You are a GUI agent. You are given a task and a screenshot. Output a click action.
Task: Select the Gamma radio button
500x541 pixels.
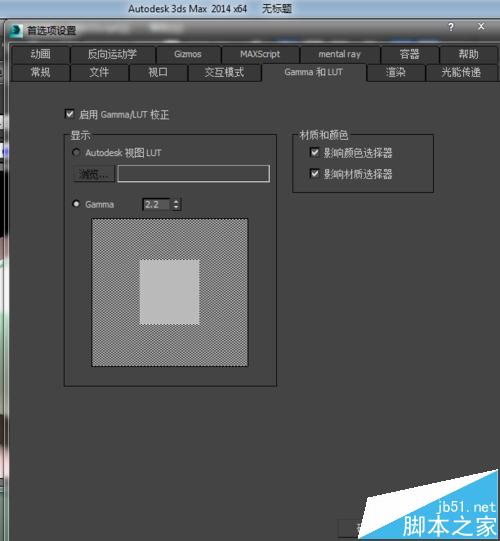coord(76,204)
